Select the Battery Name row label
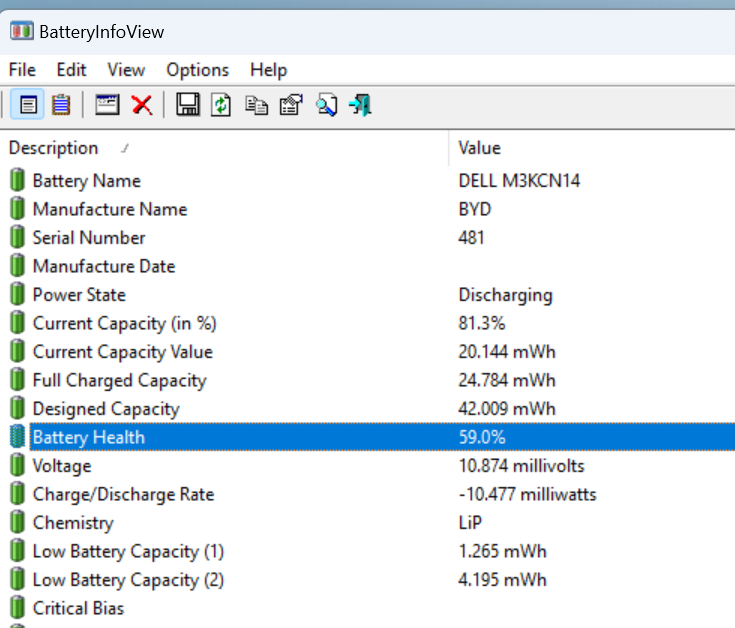Screen dimensions: 735x628 pyautogui.click(x=86, y=181)
